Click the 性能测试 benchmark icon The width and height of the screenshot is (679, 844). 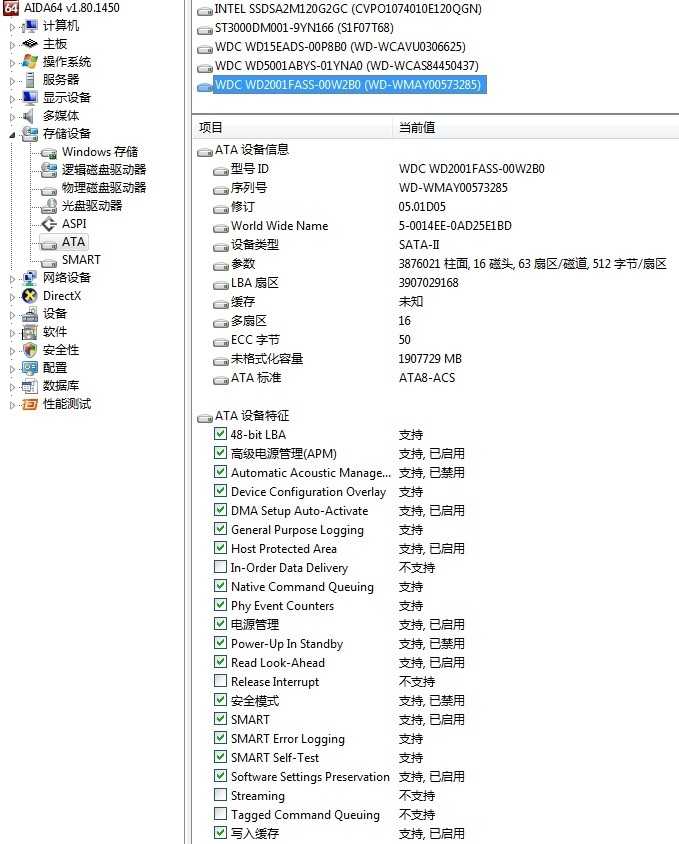pyautogui.click(x=30, y=404)
